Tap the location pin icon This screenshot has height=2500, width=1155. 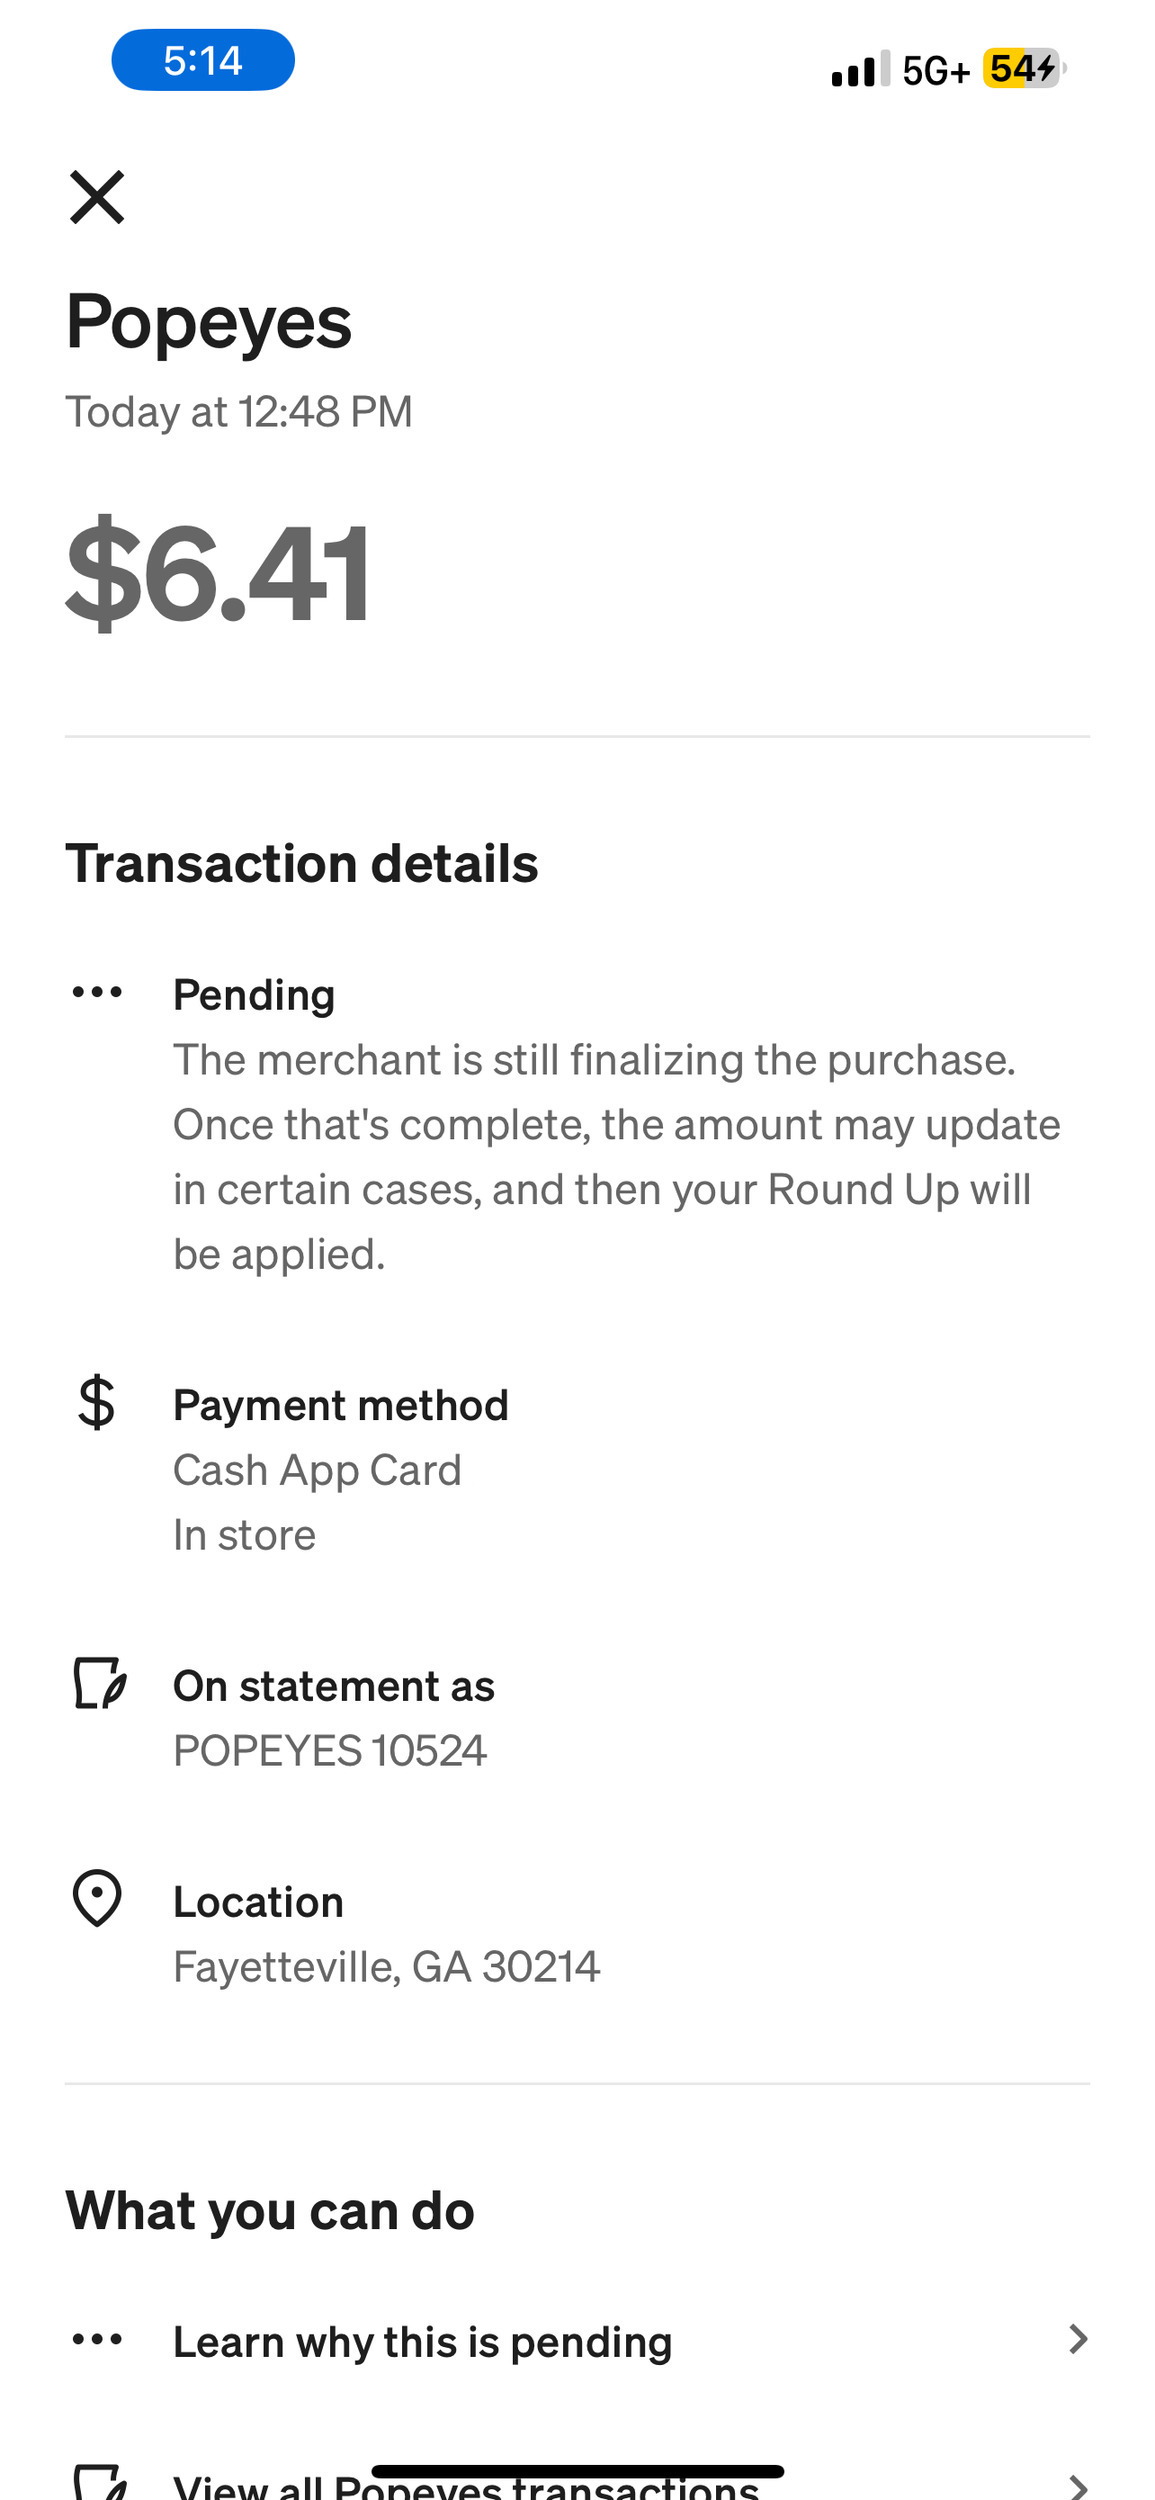[97, 1898]
